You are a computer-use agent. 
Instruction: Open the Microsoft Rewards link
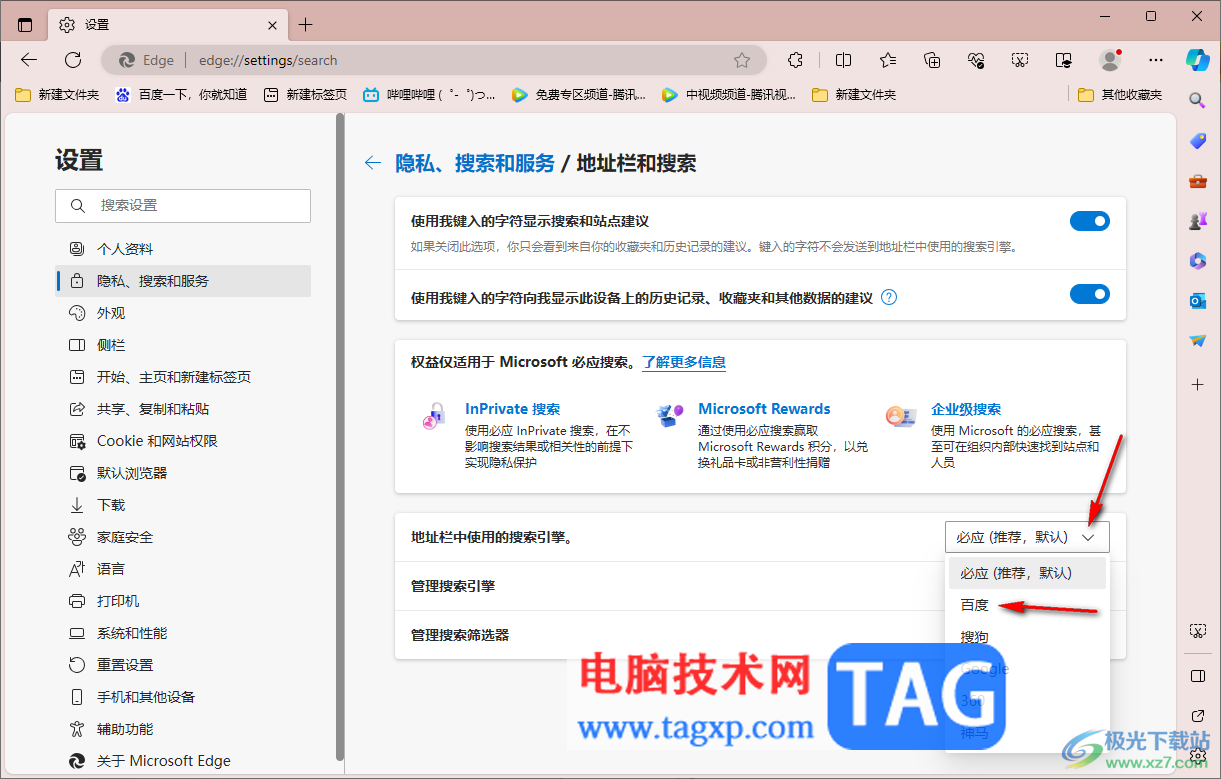(764, 409)
